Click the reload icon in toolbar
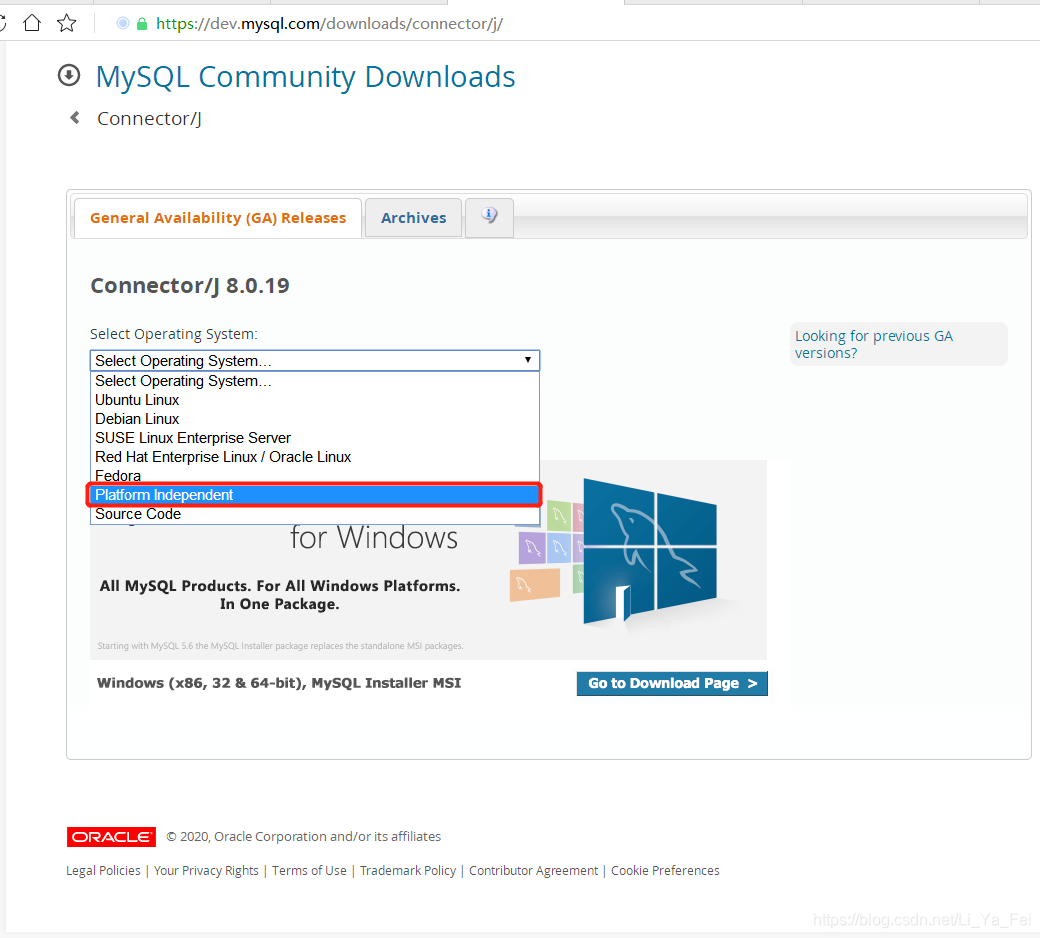Screen dimensions: 1040x938 pyautogui.click(x=2, y=23)
